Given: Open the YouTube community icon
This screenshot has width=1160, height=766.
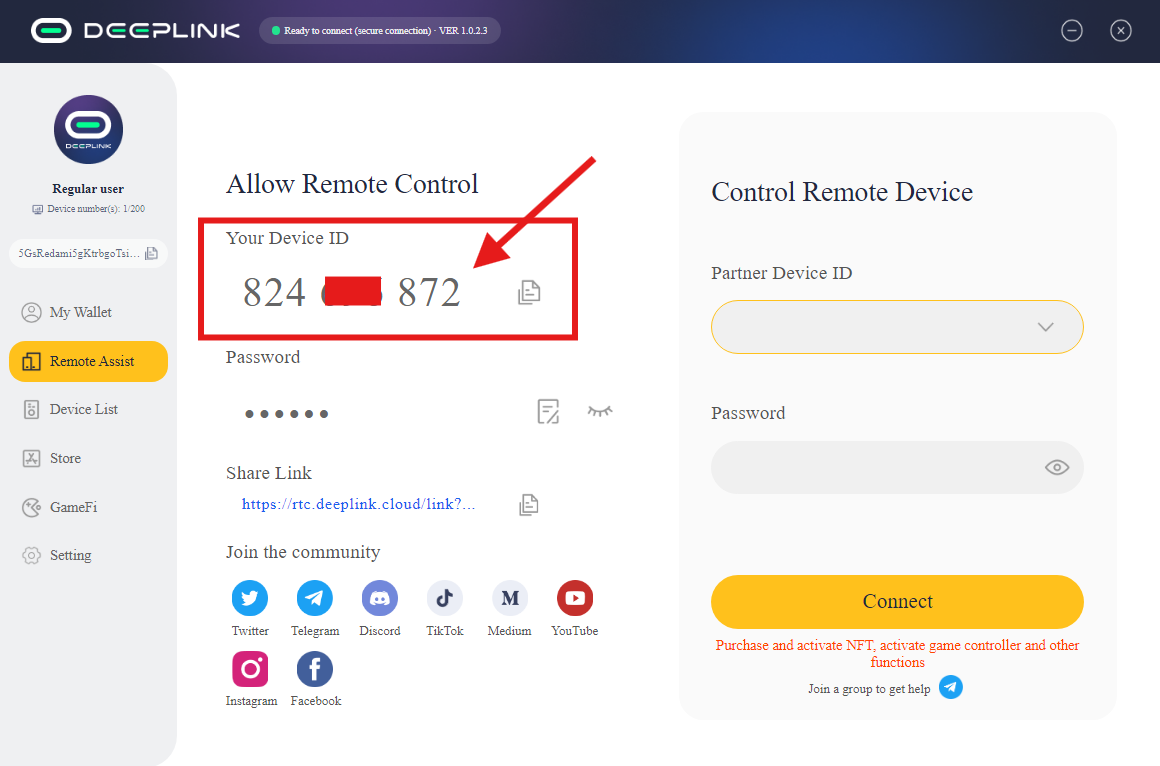Looking at the screenshot, I should [x=575, y=598].
